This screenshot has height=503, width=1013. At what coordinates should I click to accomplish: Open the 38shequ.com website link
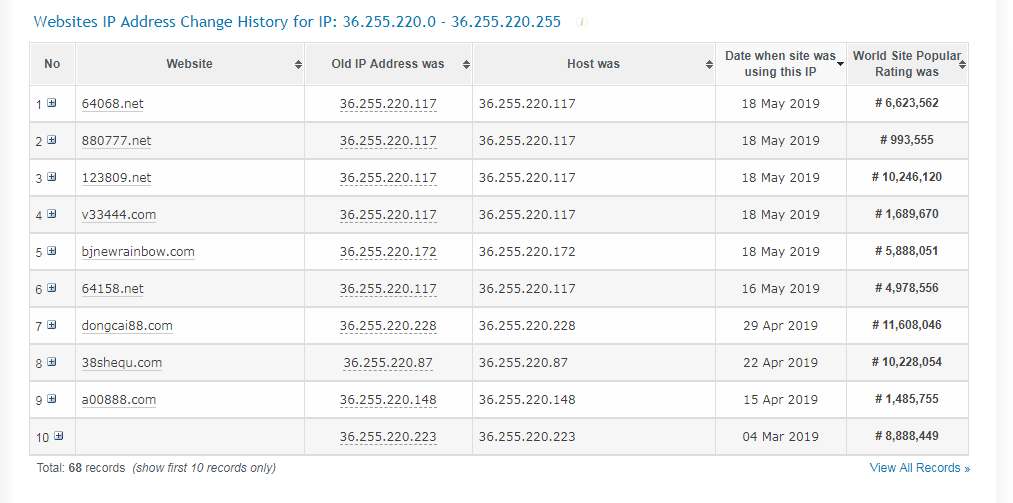[121, 362]
